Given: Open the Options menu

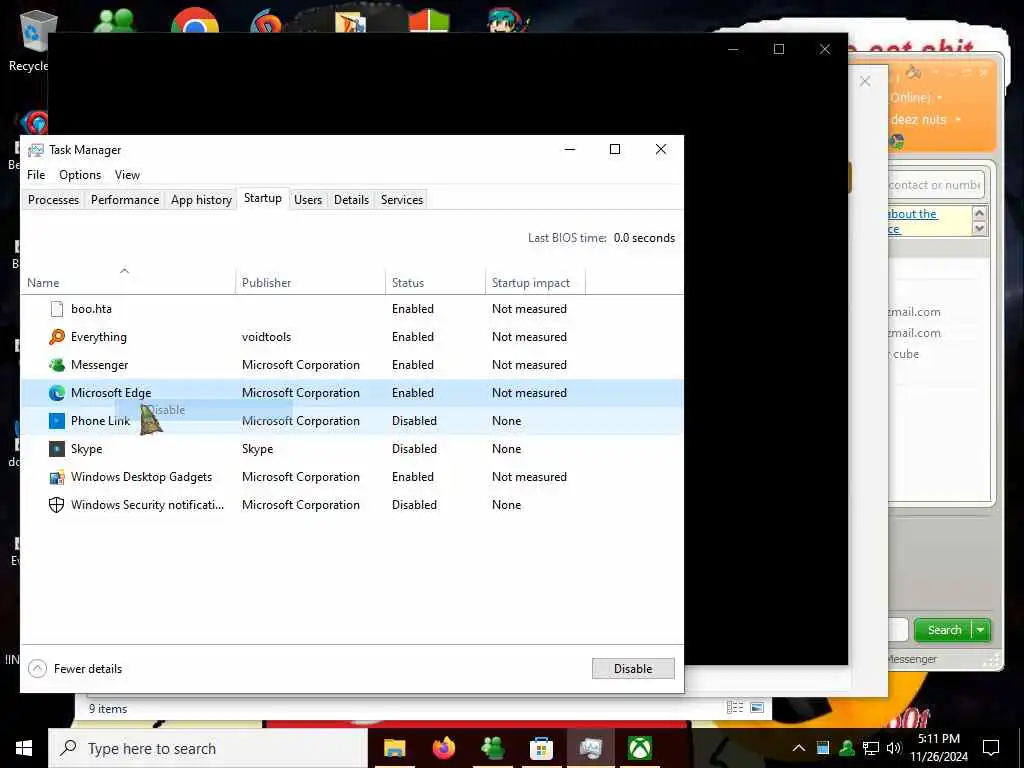Looking at the screenshot, I should [x=80, y=175].
